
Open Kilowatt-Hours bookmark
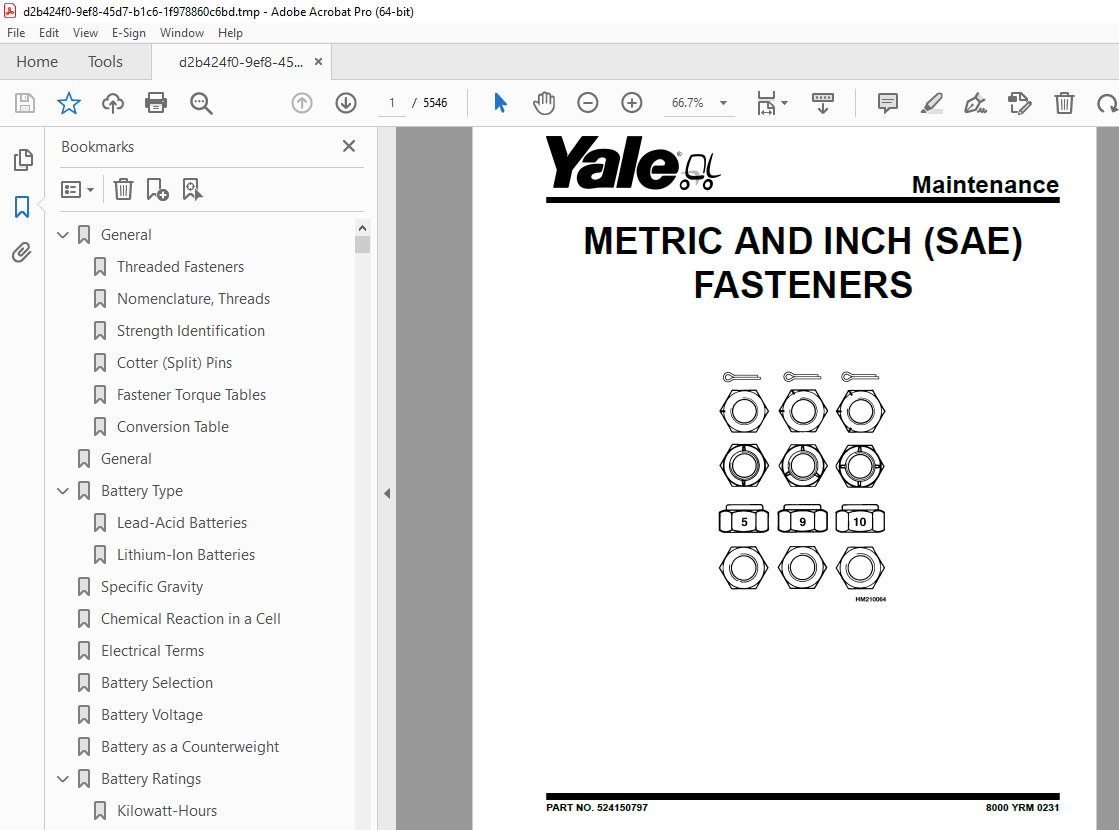click(x=167, y=811)
